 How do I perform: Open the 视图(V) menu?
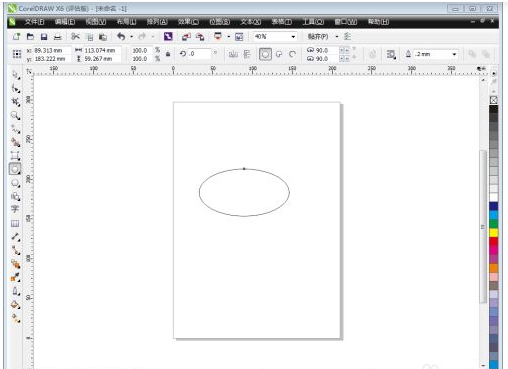click(x=96, y=22)
